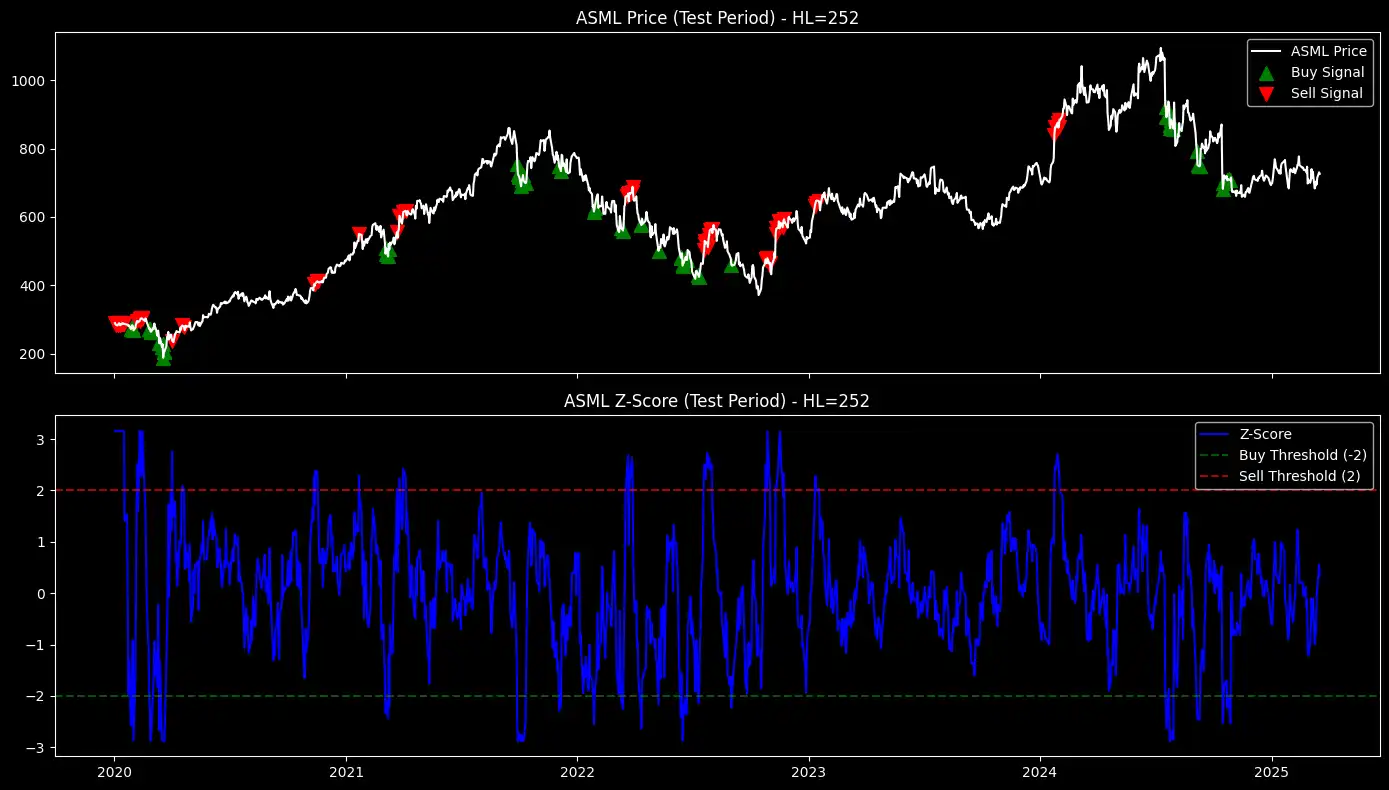The width and height of the screenshot is (1389, 790).
Task: Click the price axis label "200"
Action: coord(31,354)
